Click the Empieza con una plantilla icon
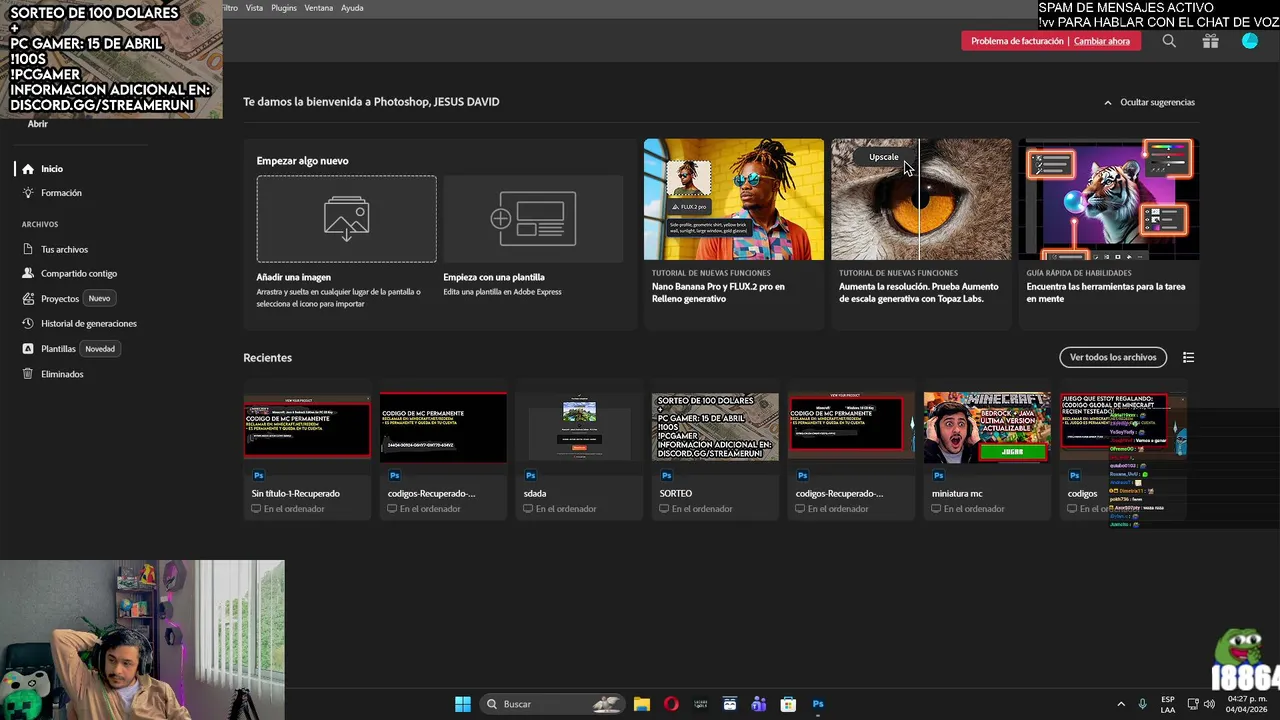This screenshot has height=720, width=1280. pyautogui.click(x=533, y=219)
